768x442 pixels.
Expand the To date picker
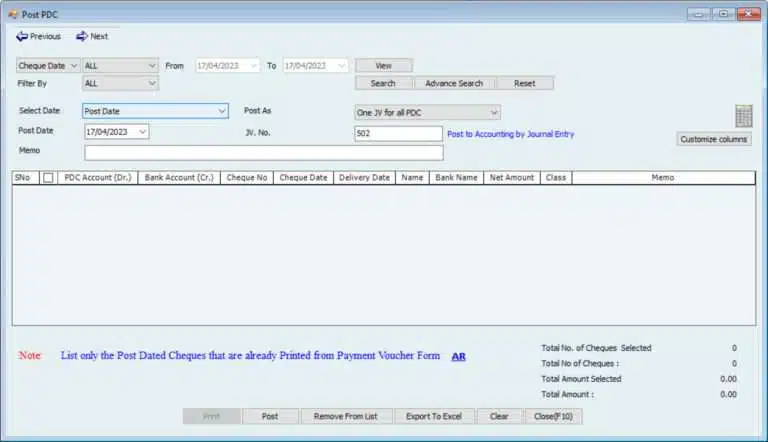[341, 66]
